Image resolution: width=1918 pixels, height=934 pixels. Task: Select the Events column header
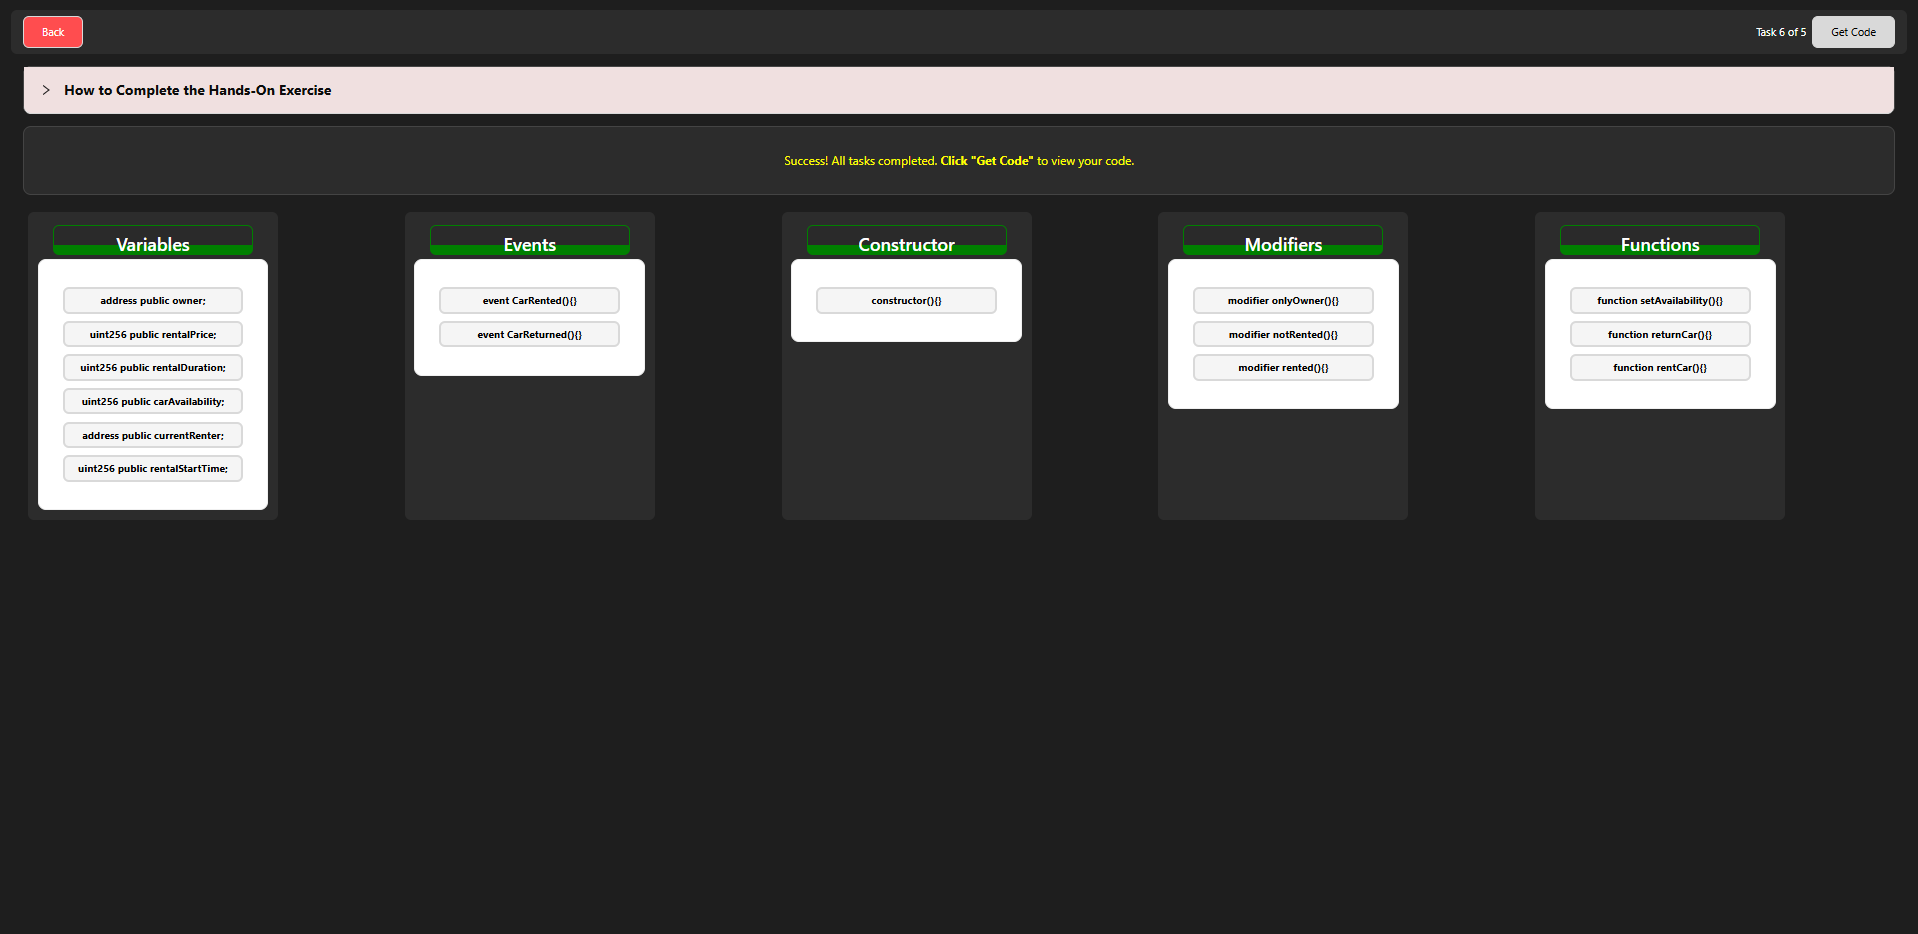[x=529, y=242]
